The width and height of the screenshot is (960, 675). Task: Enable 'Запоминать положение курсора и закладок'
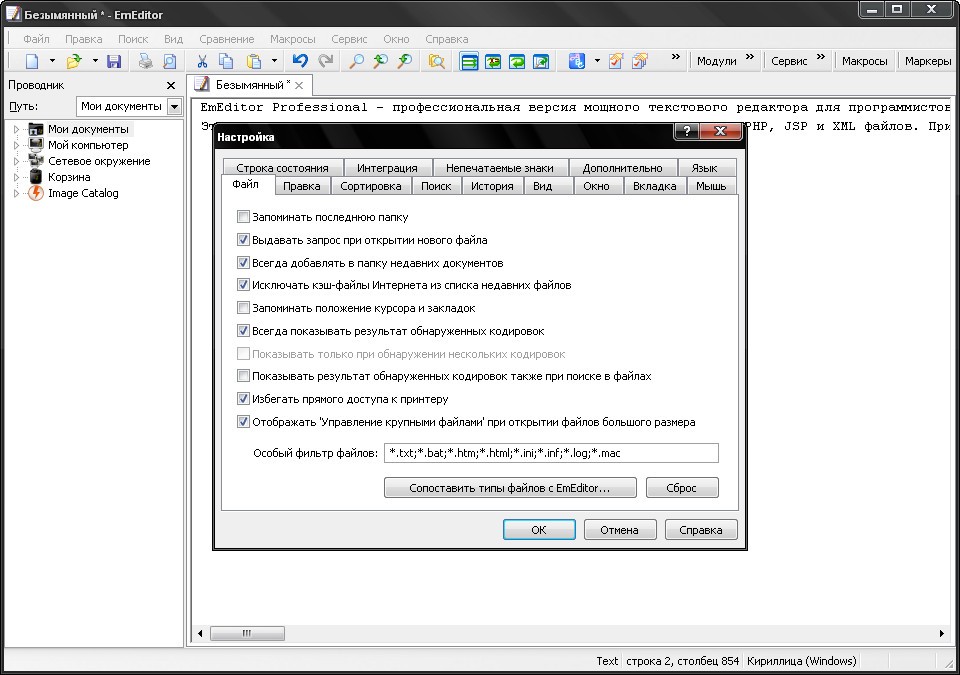click(243, 308)
